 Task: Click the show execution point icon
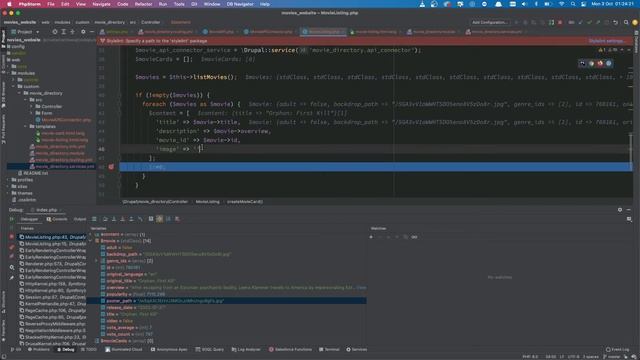click(94, 219)
